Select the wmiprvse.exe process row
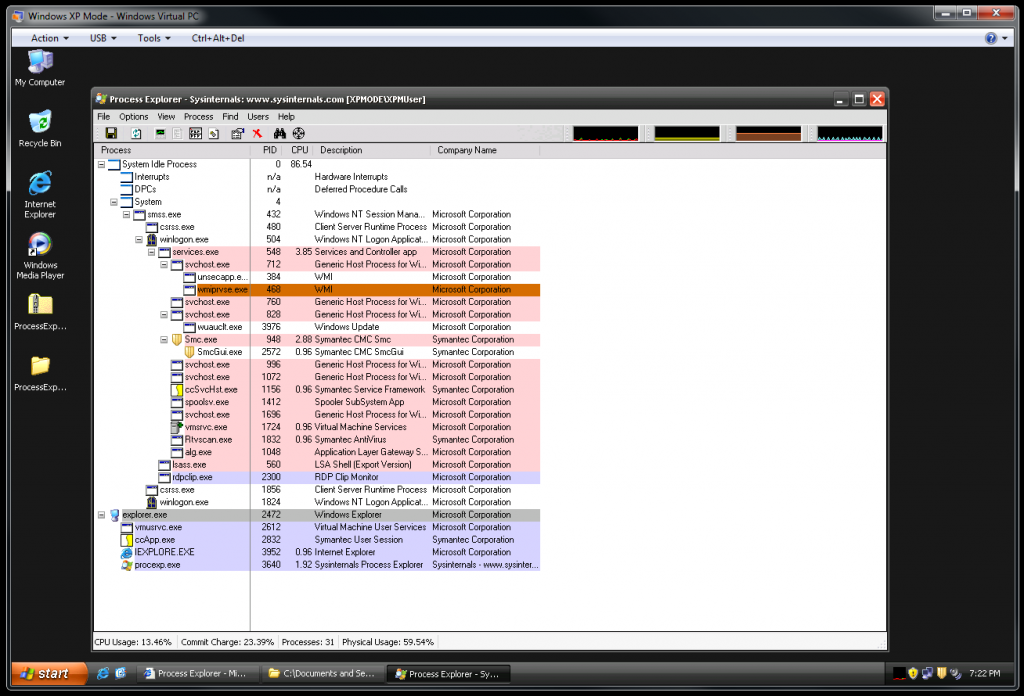The width and height of the screenshot is (1024, 696). pos(222,290)
